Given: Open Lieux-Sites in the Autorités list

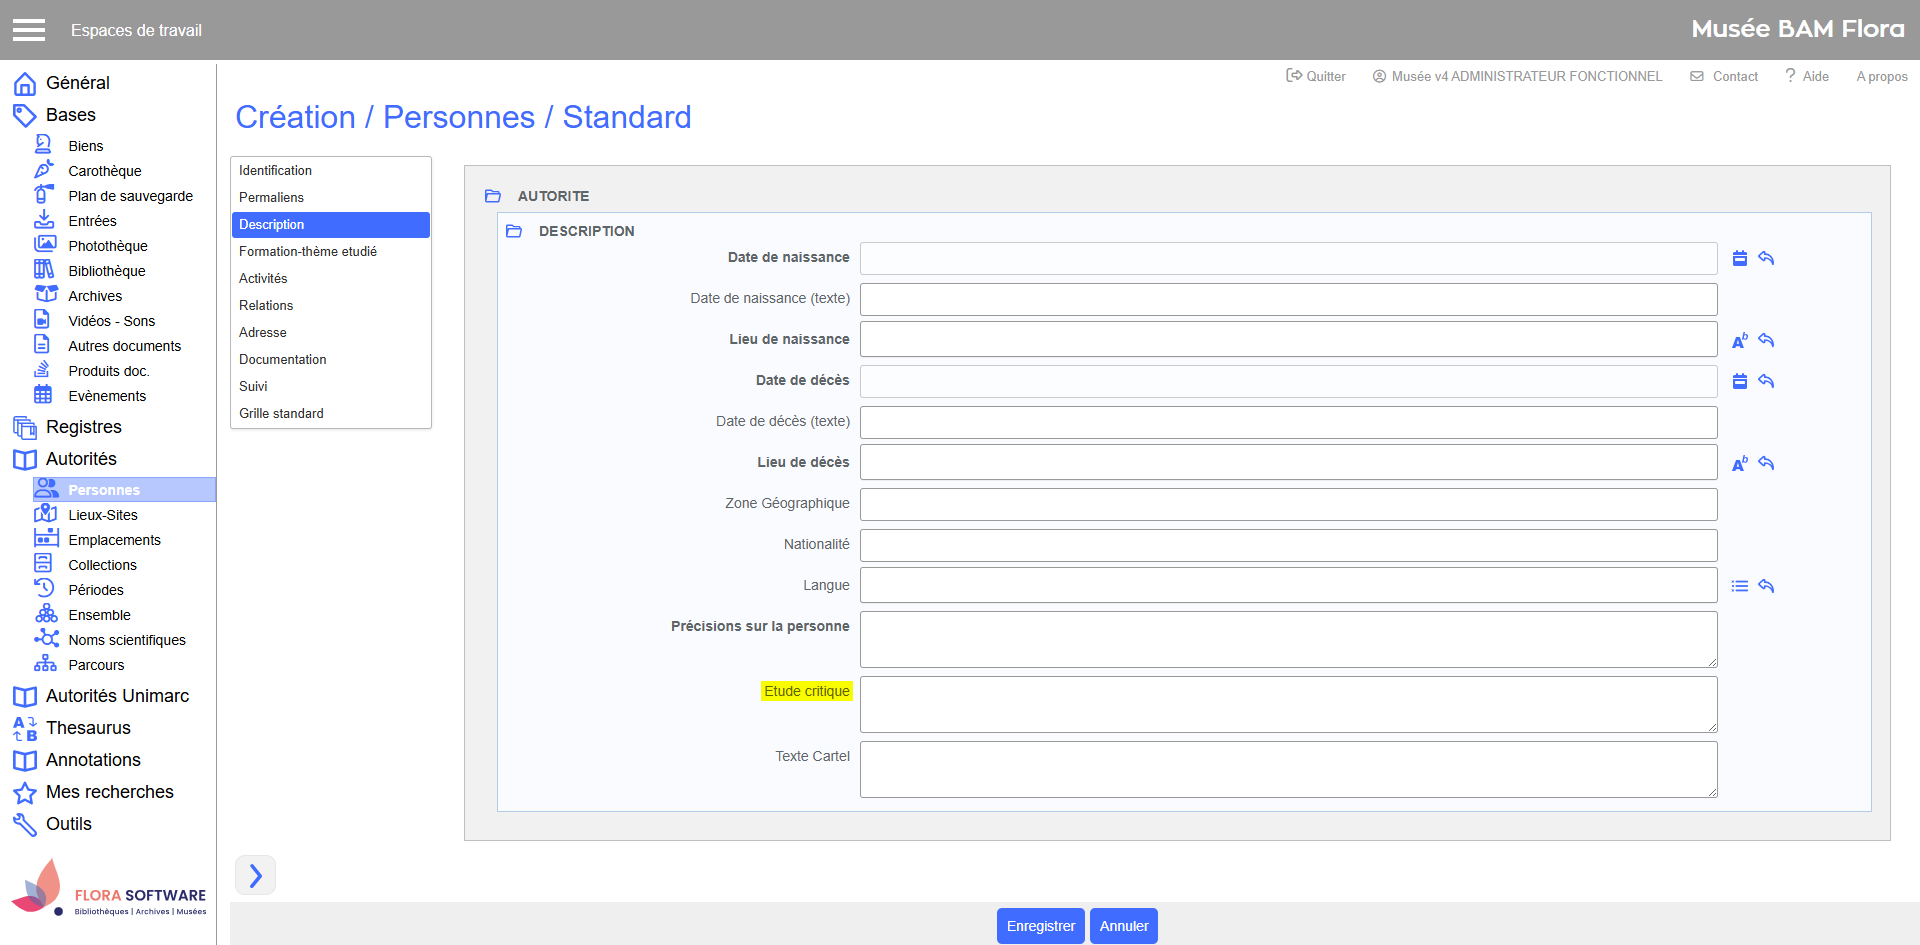Looking at the screenshot, I should [102, 515].
